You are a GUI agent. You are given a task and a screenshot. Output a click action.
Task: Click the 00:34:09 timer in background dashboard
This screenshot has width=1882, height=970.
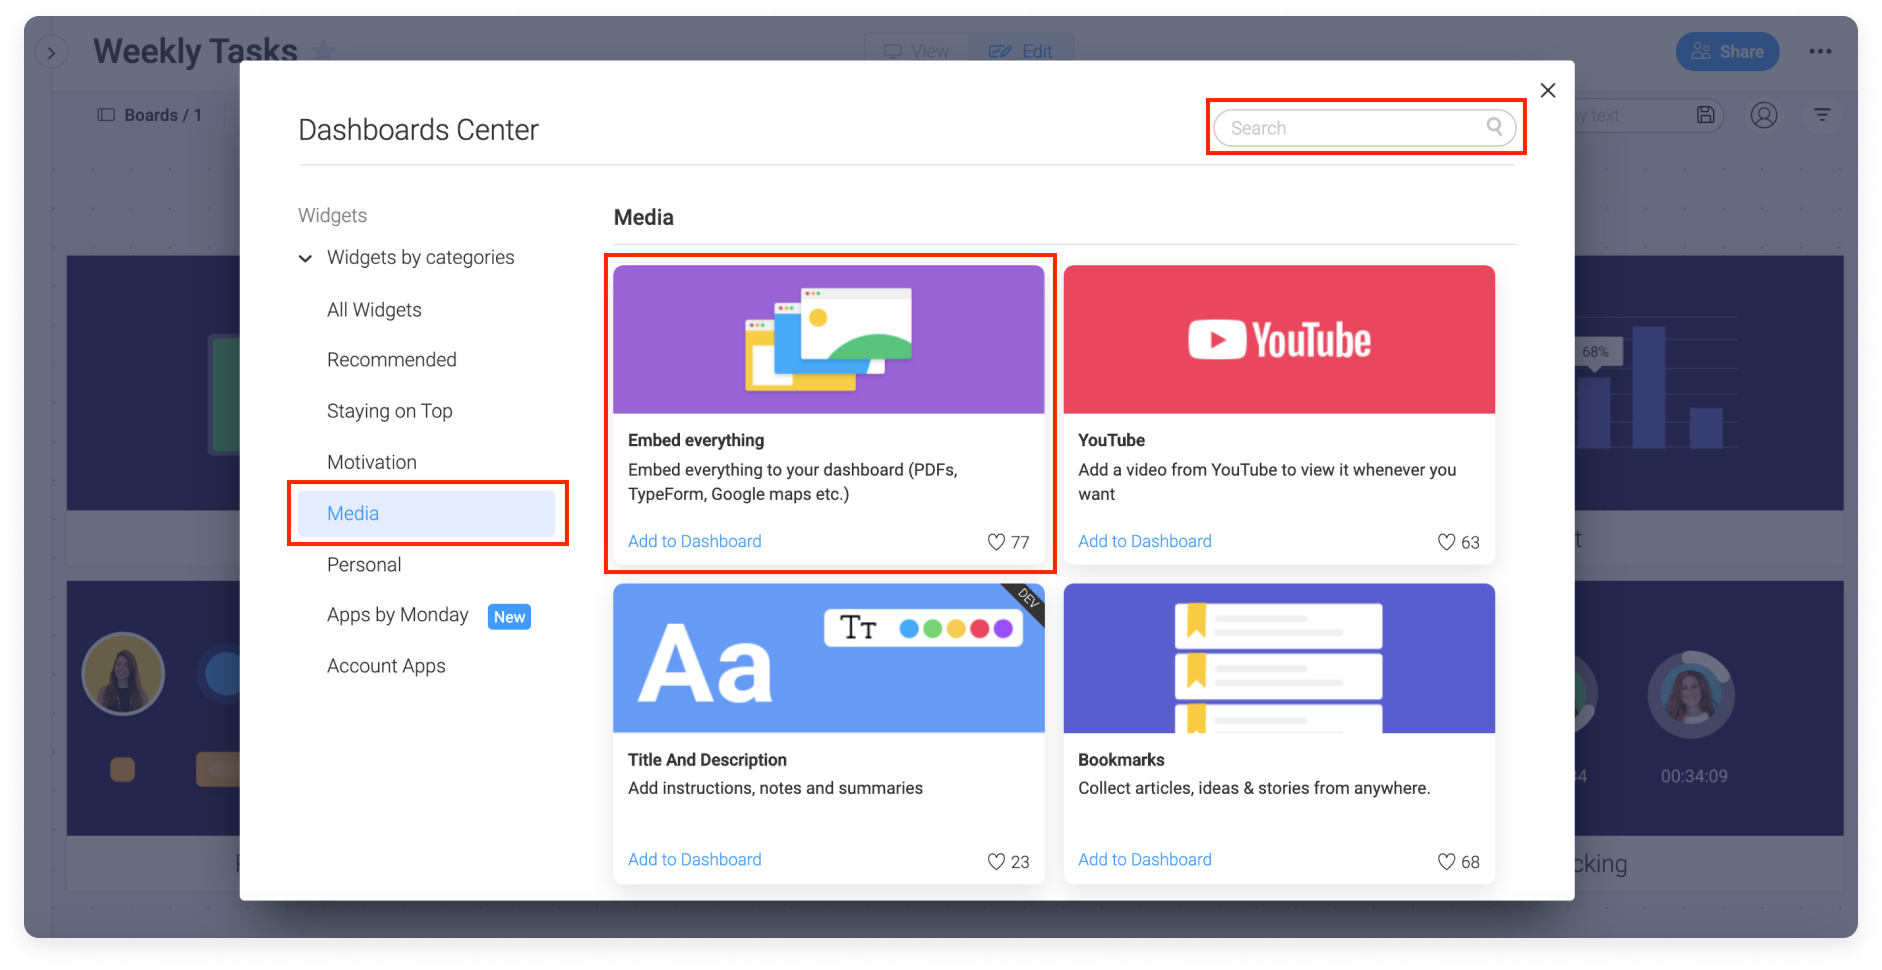click(1694, 776)
